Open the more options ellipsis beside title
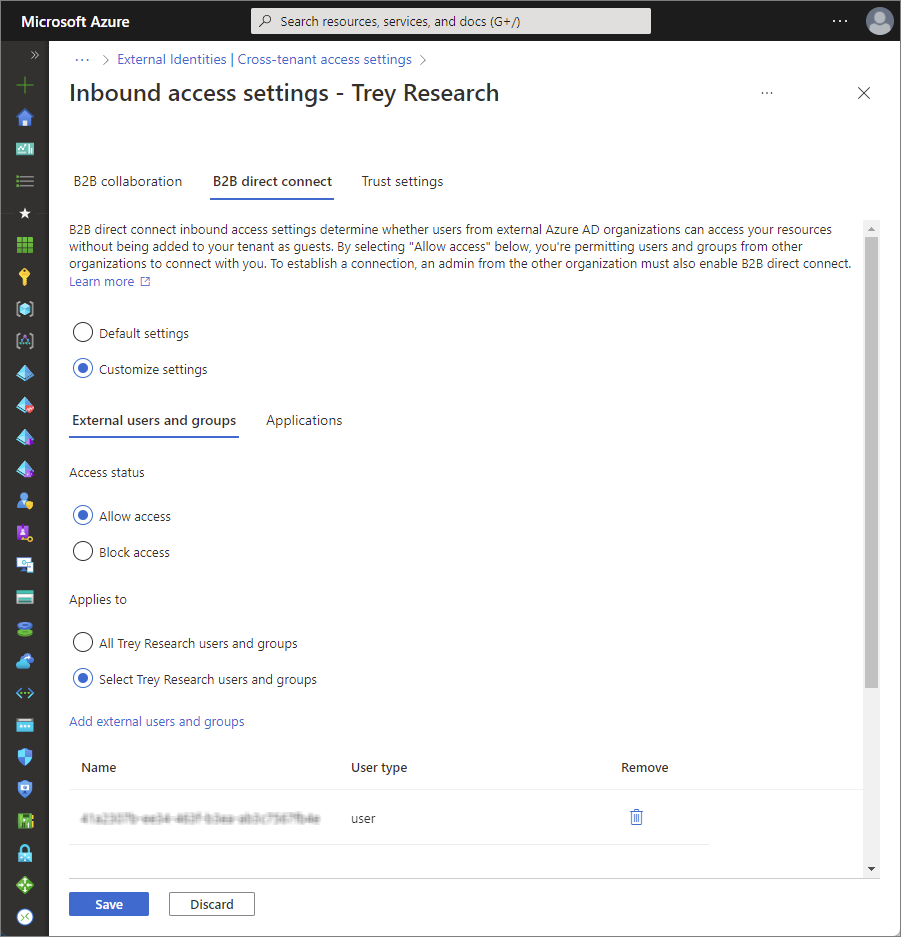Screen dimensions: 901x937 pyautogui.click(x=767, y=93)
